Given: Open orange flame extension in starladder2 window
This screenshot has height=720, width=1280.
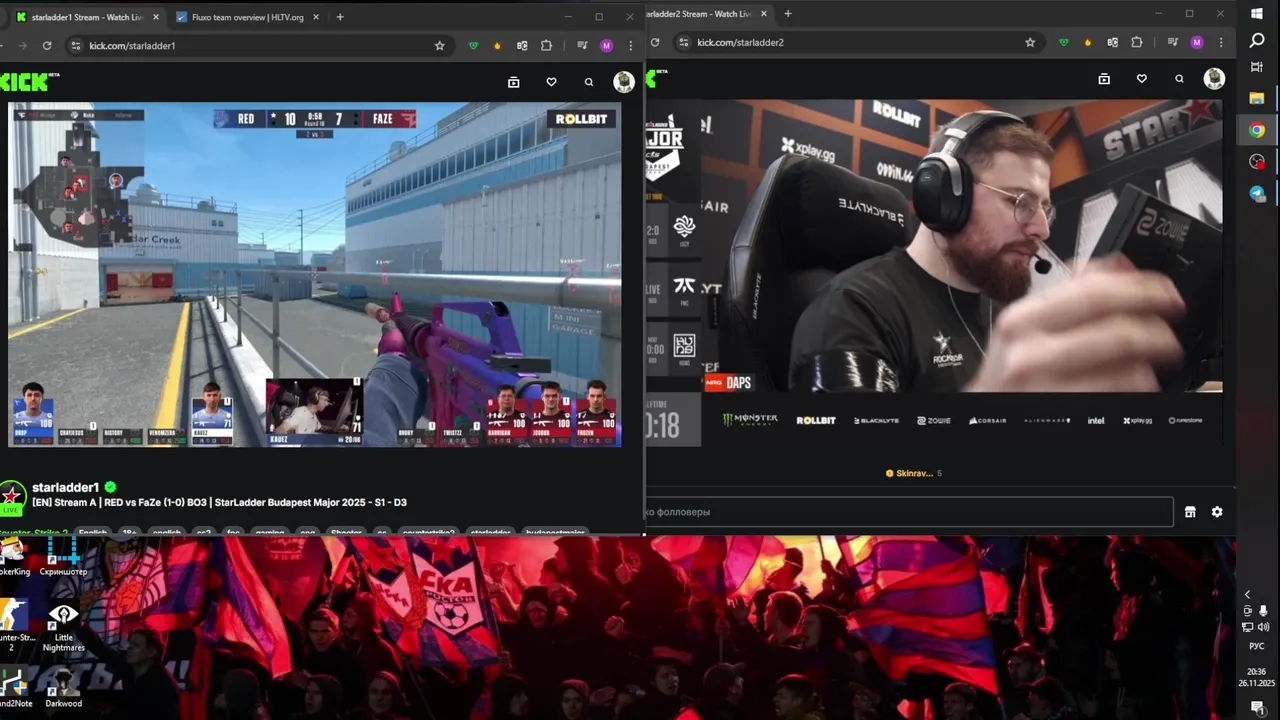Looking at the screenshot, I should click(x=1088, y=42).
